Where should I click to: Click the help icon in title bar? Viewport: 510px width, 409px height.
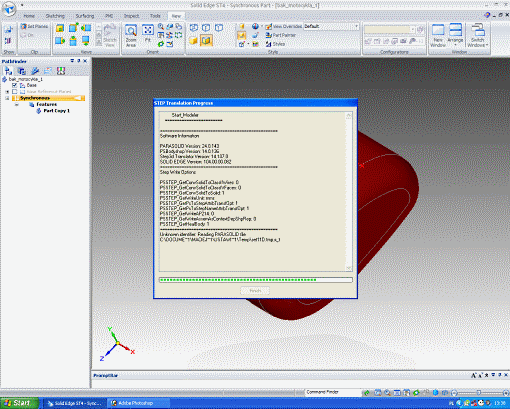[487, 15]
